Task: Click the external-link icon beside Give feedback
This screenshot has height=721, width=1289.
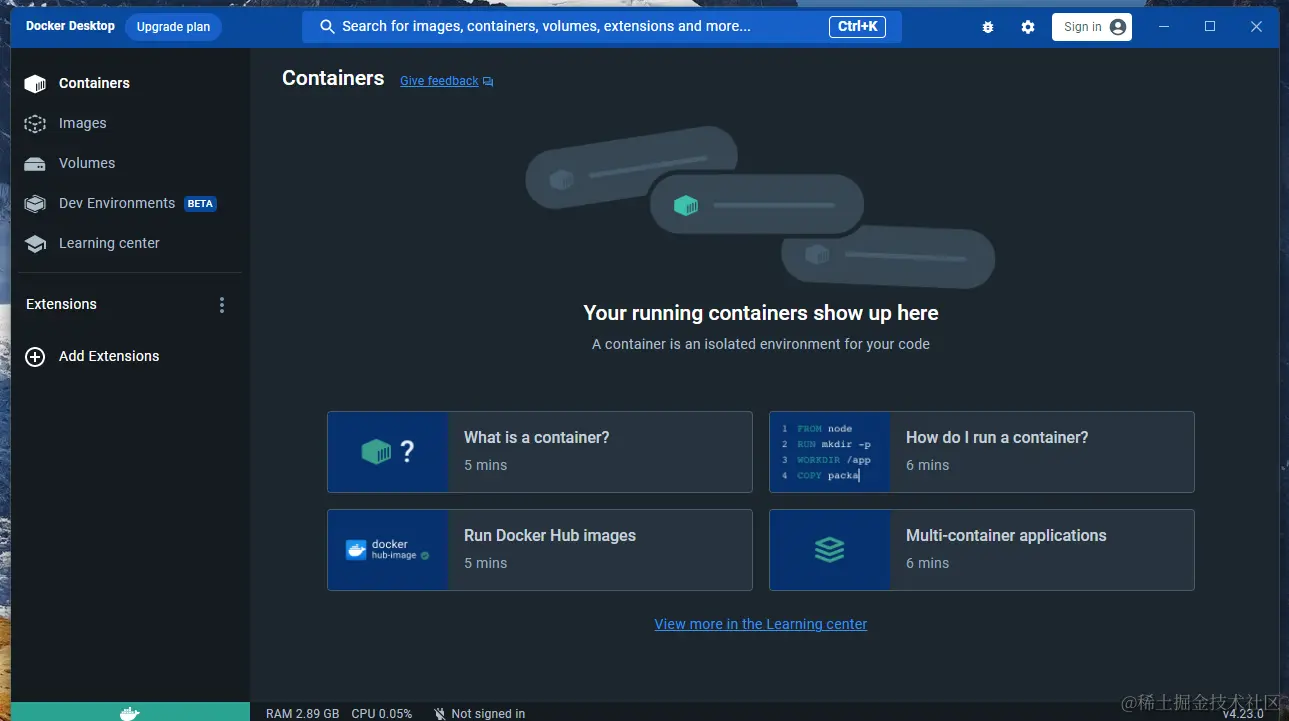Action: coord(488,82)
